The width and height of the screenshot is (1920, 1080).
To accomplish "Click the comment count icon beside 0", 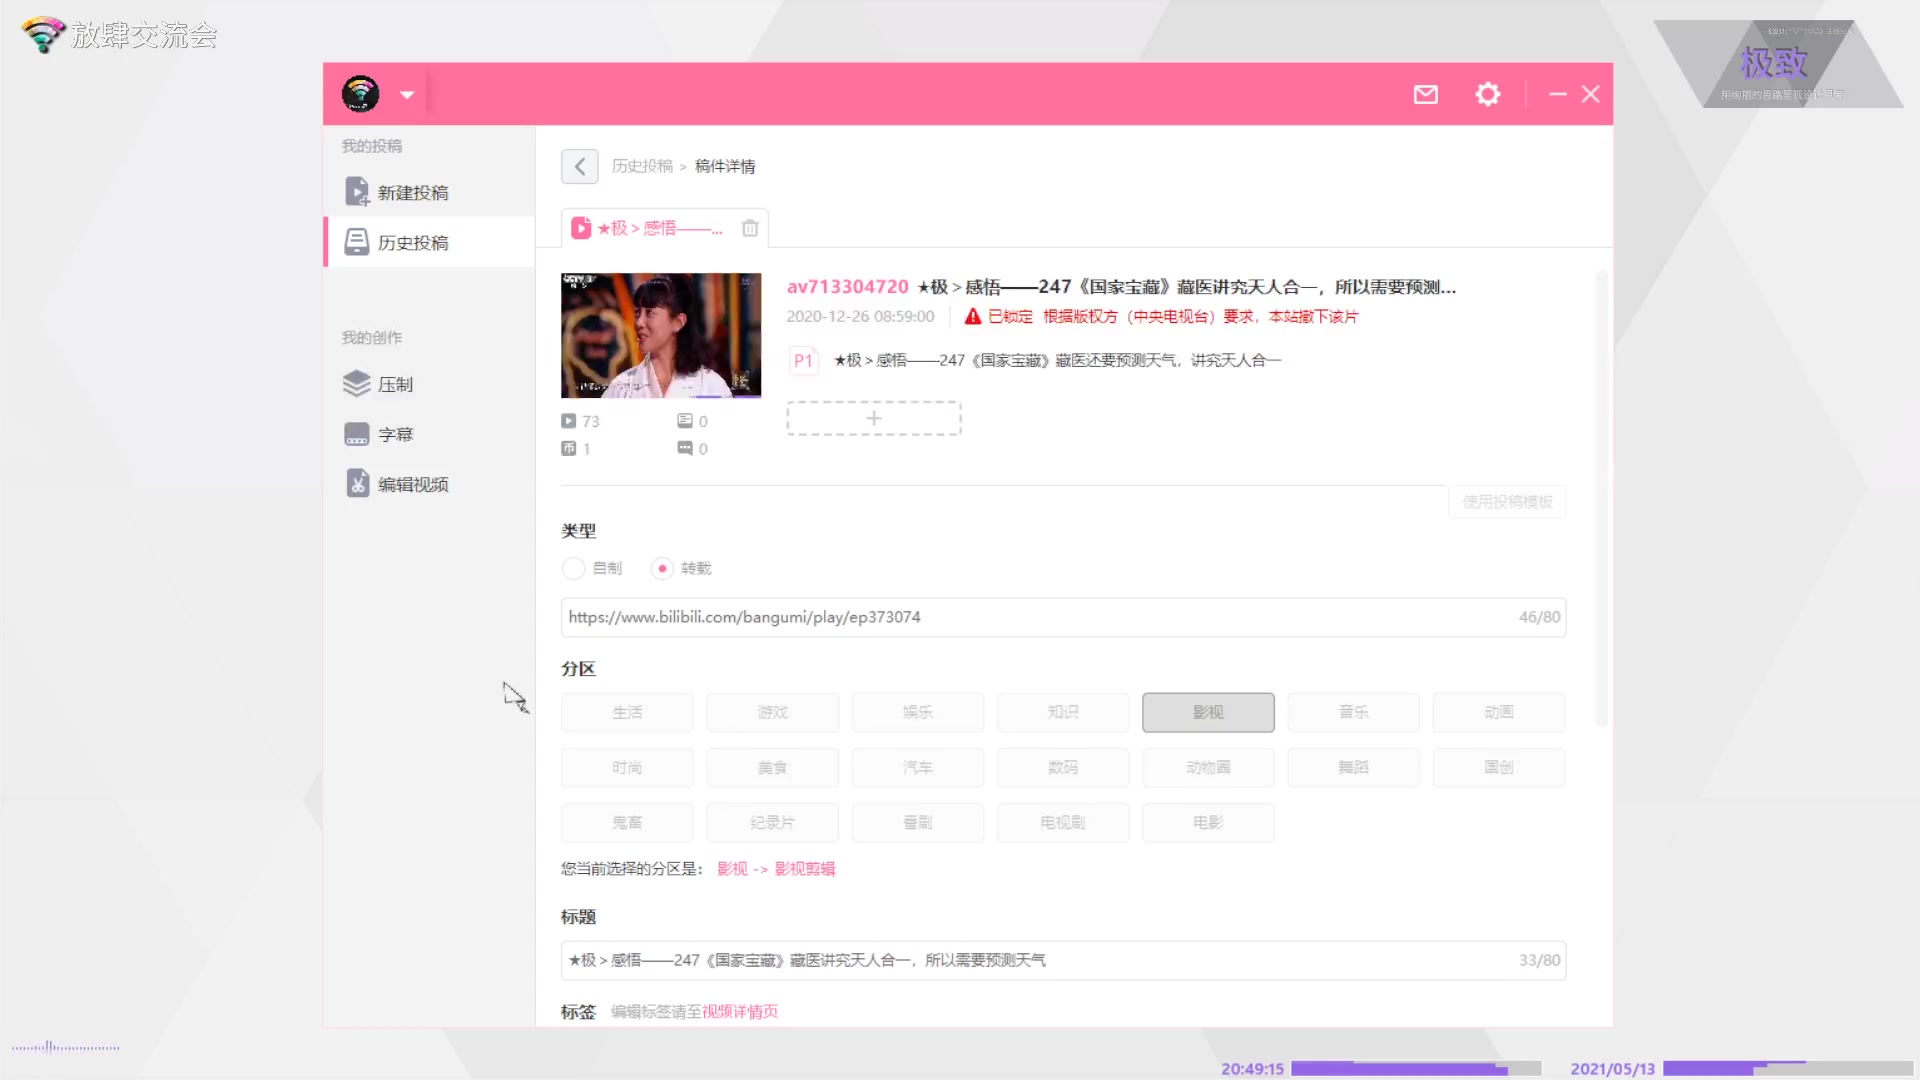I will coord(685,449).
